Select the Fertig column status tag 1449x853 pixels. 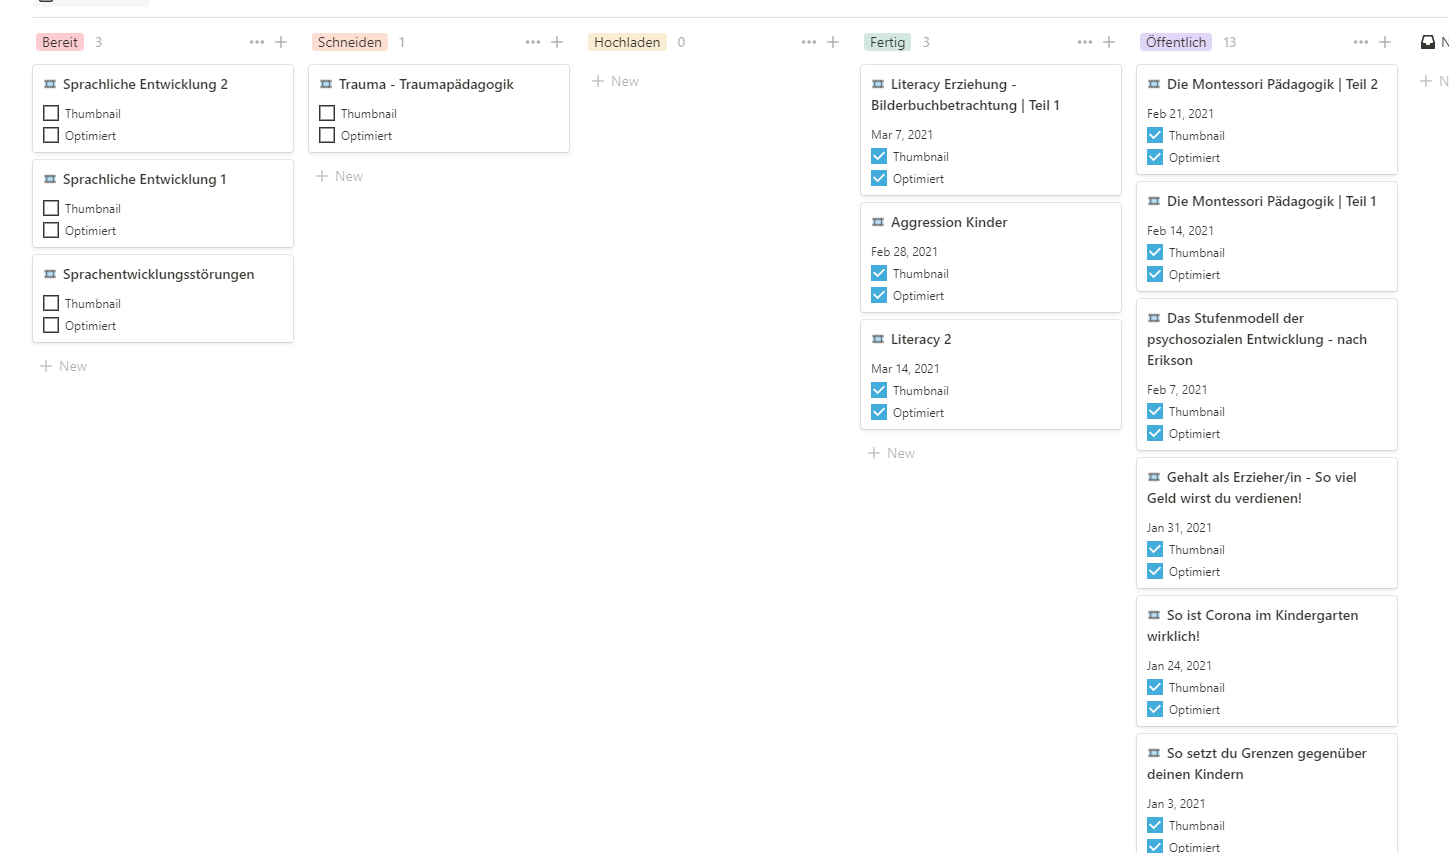[887, 42]
